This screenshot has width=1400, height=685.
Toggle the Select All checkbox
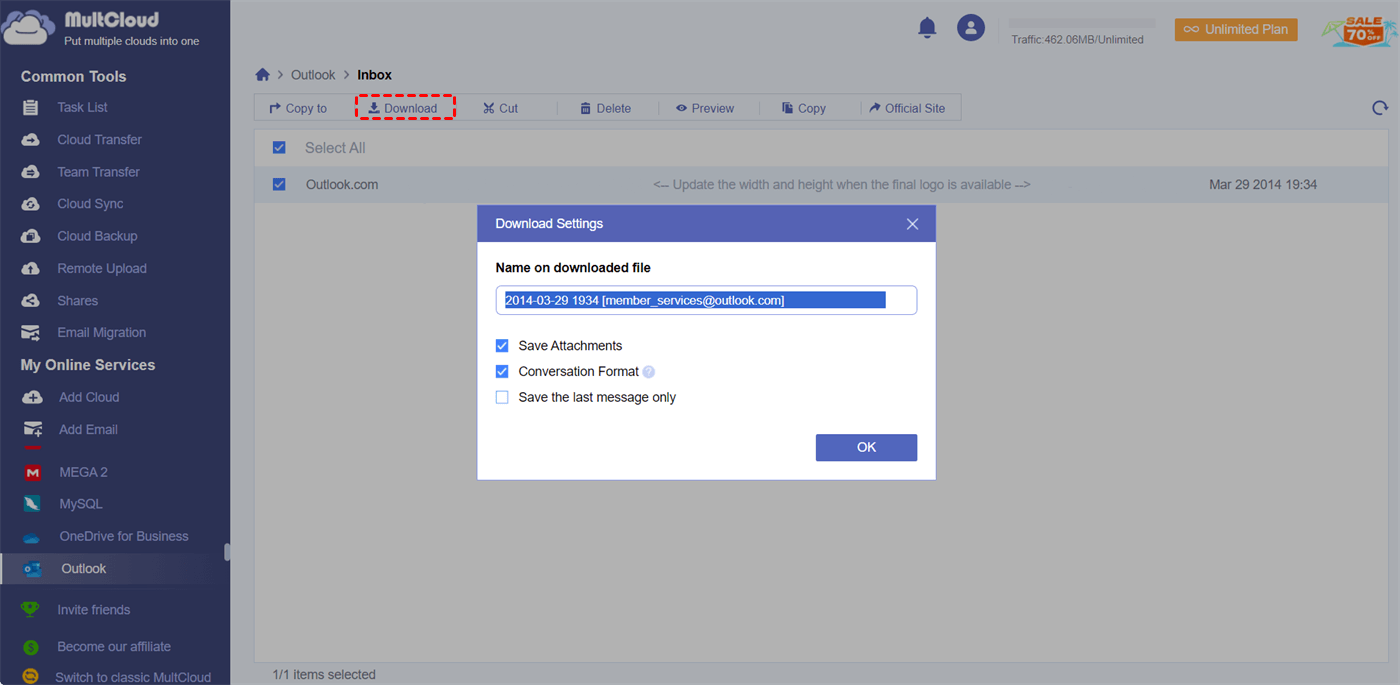click(279, 148)
